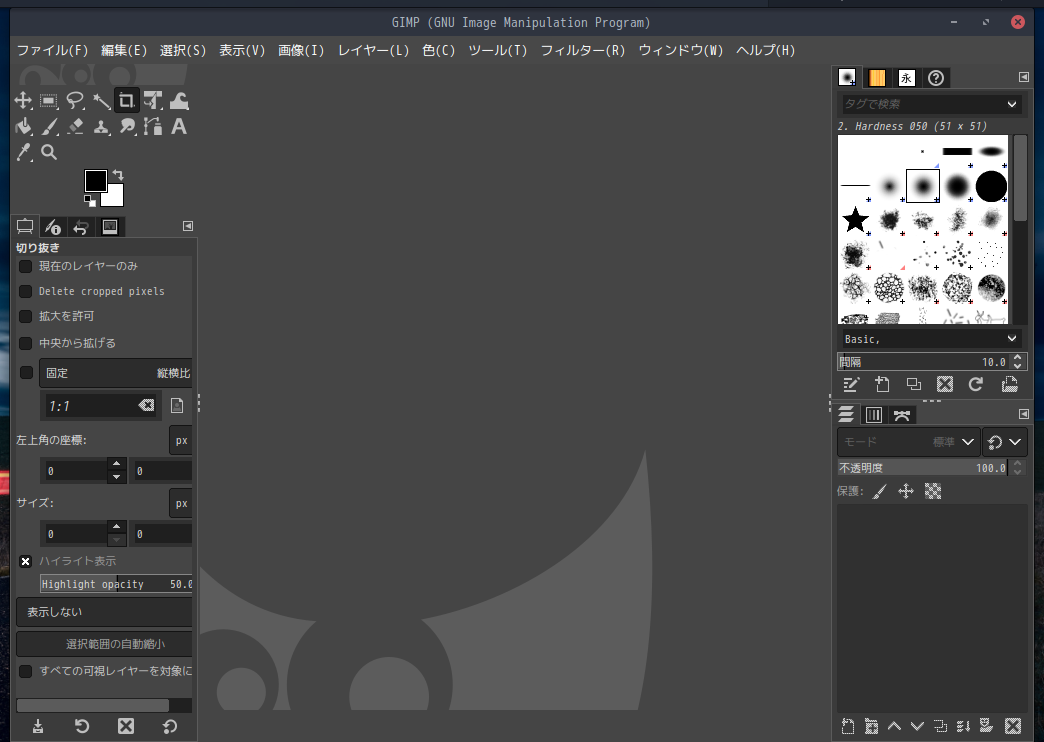
Task: Select the Clone stamp tool
Action: (x=101, y=127)
